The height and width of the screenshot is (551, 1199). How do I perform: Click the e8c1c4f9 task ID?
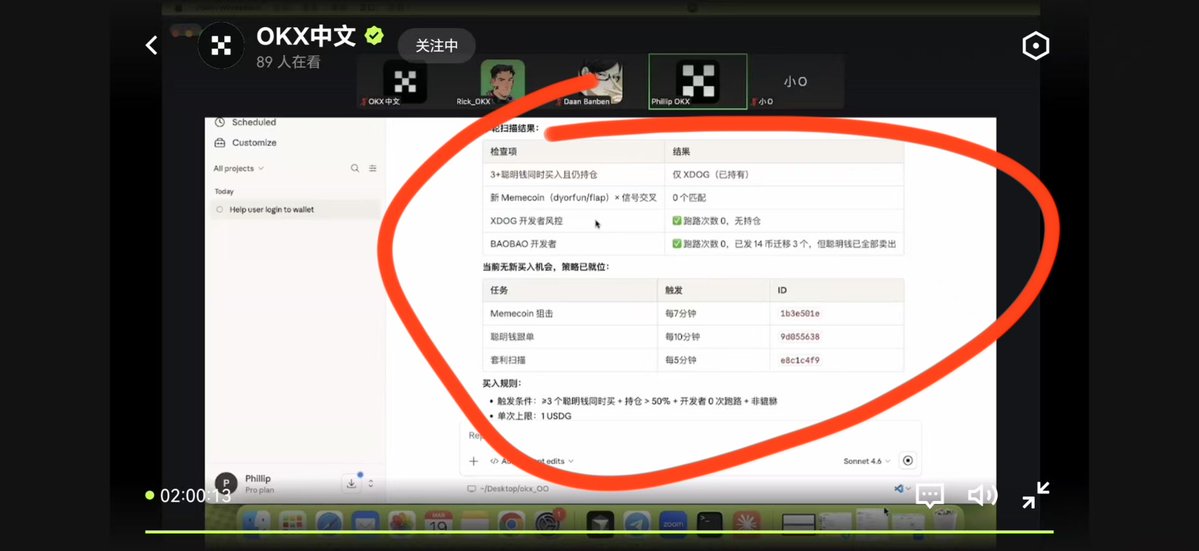tap(800, 360)
